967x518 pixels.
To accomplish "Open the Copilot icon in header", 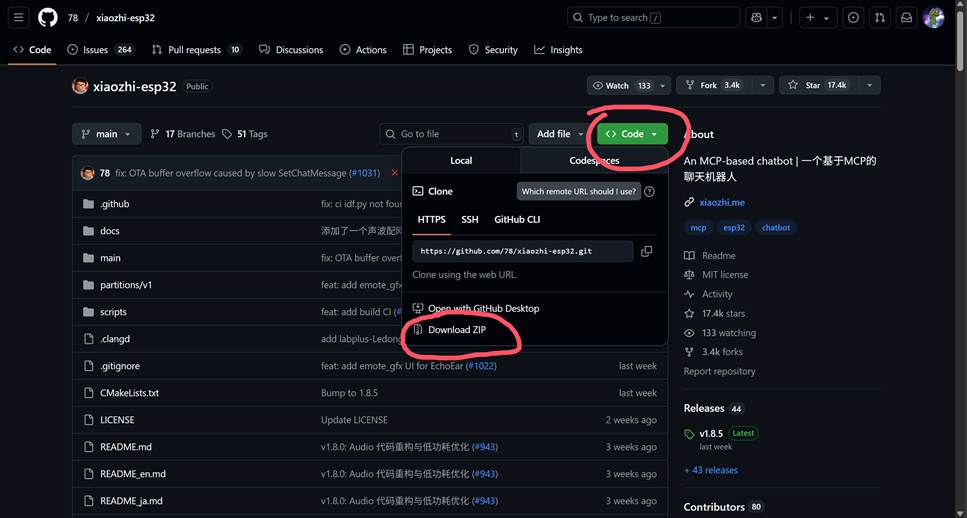I will point(756,18).
